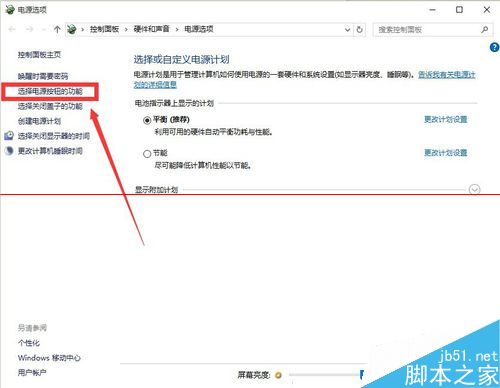This screenshot has height=388, width=500.
Task: Open 更改计算机睡眠时间 link
Action: tap(50, 151)
